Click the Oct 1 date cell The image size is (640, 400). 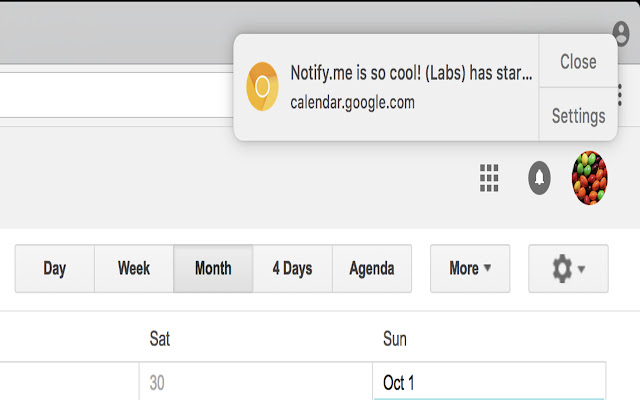tap(489, 381)
